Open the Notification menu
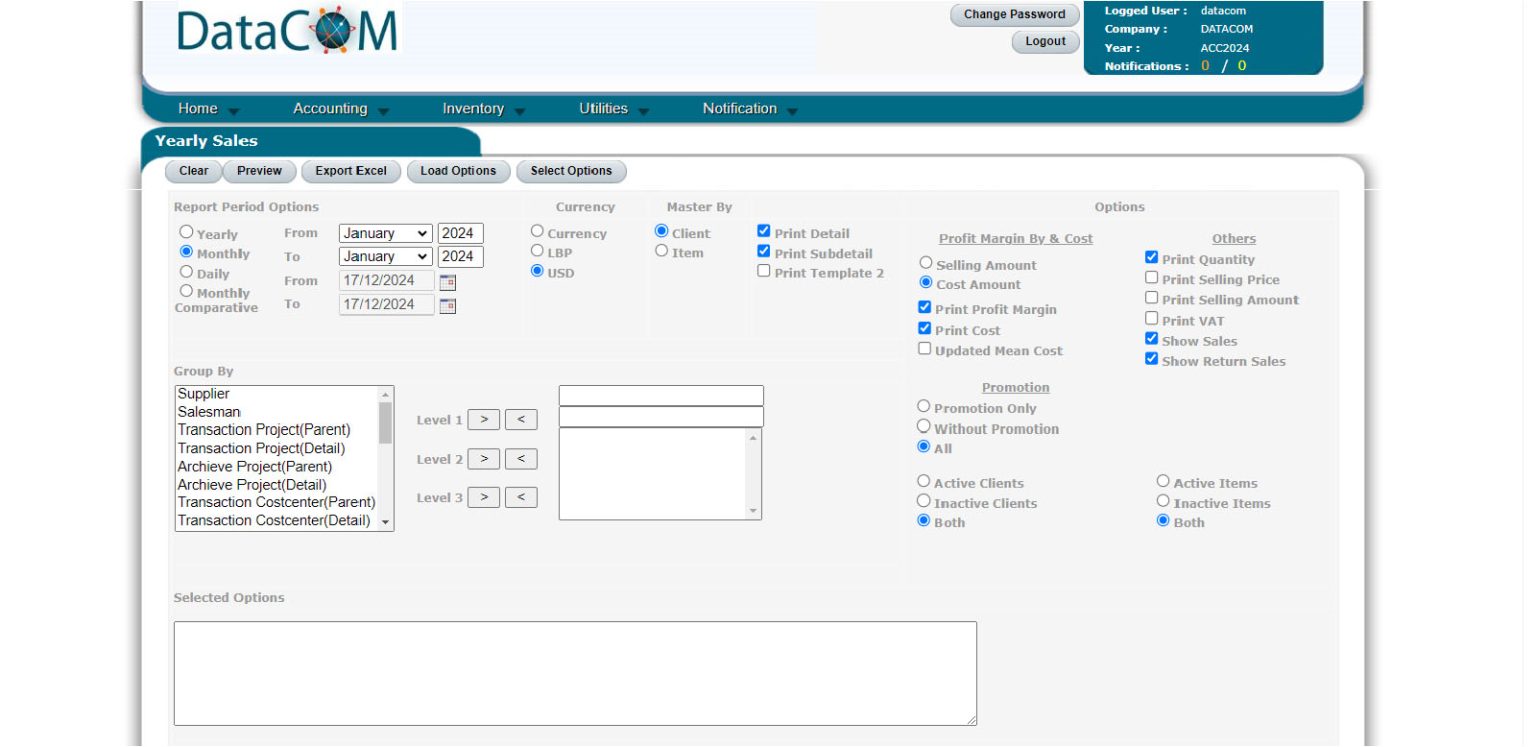This screenshot has width=1536, height=747. coord(740,108)
